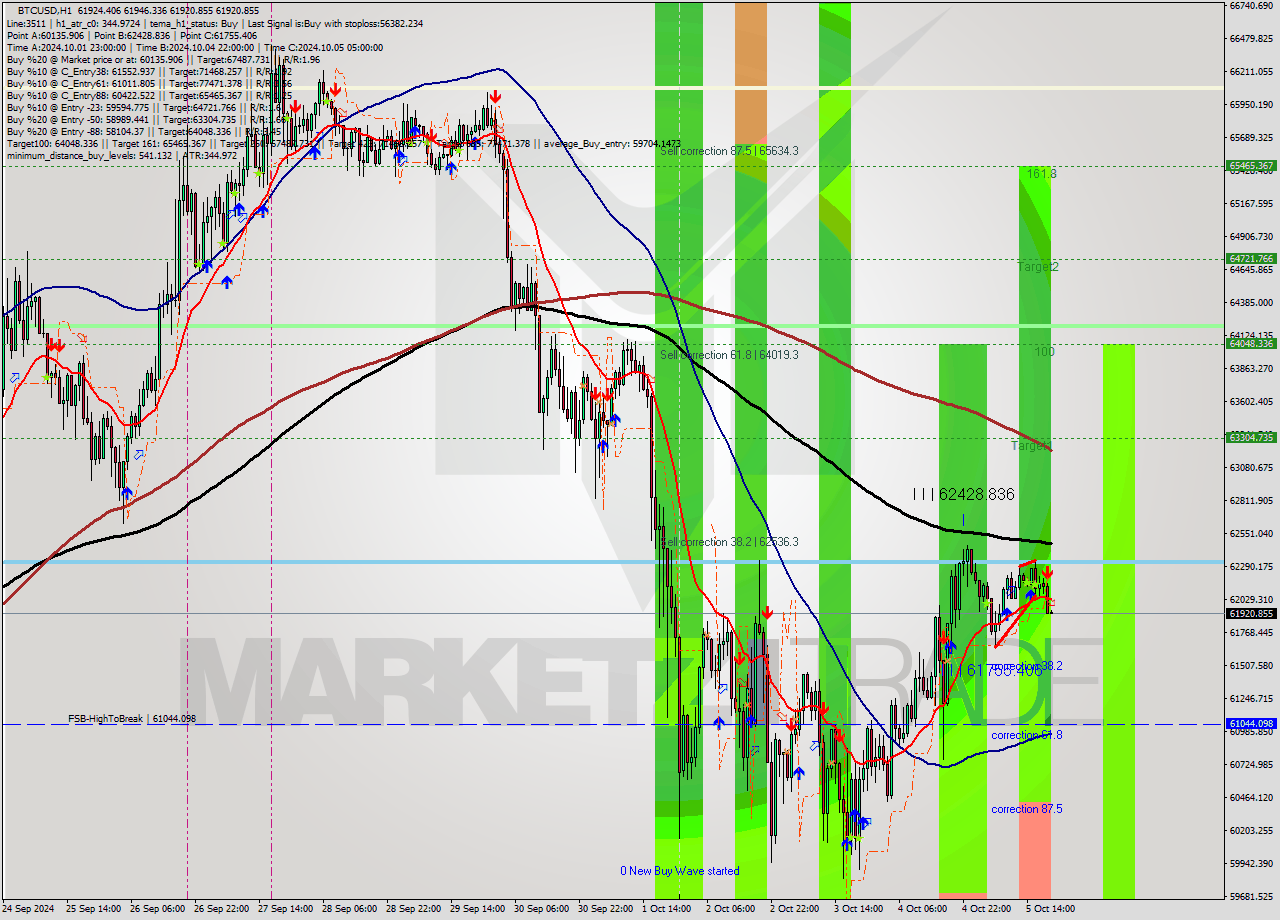Select the '27 Sep 14:00' time axis label
This screenshot has width=1280, height=920.
[286, 909]
